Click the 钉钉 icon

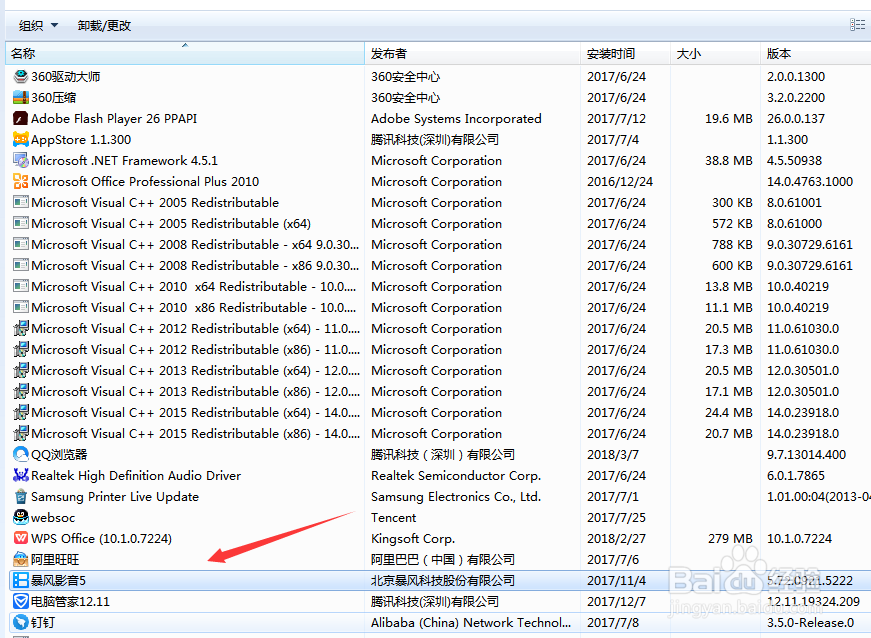(x=21, y=622)
